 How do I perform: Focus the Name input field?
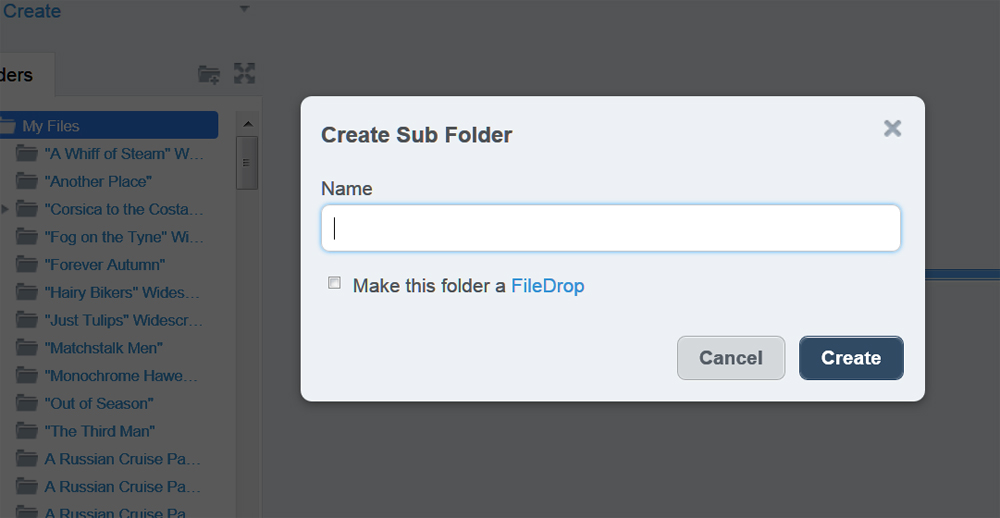pos(610,228)
